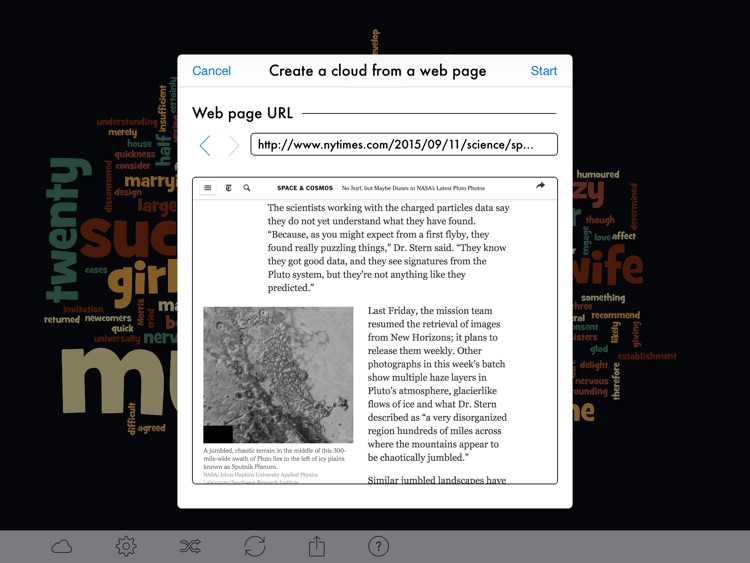Tap the word 'twenty' in the cloud
Image resolution: width=750 pixels, height=563 pixels.
click(x=67, y=230)
